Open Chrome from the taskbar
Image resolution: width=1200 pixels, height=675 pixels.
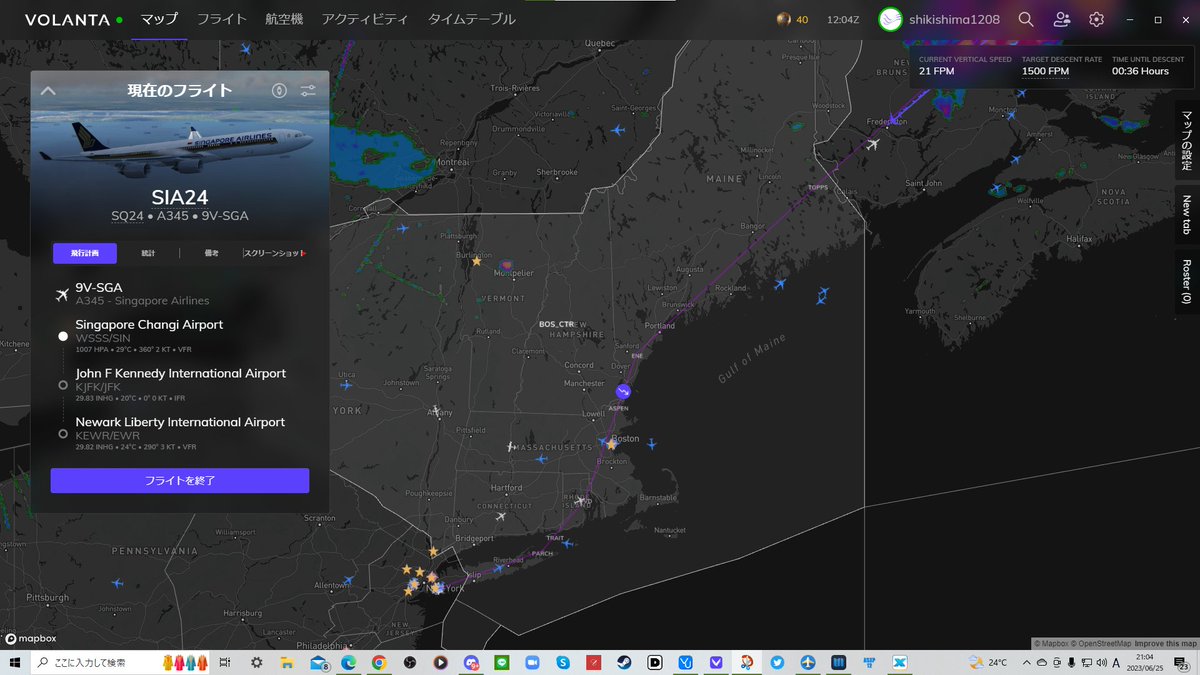click(x=379, y=662)
